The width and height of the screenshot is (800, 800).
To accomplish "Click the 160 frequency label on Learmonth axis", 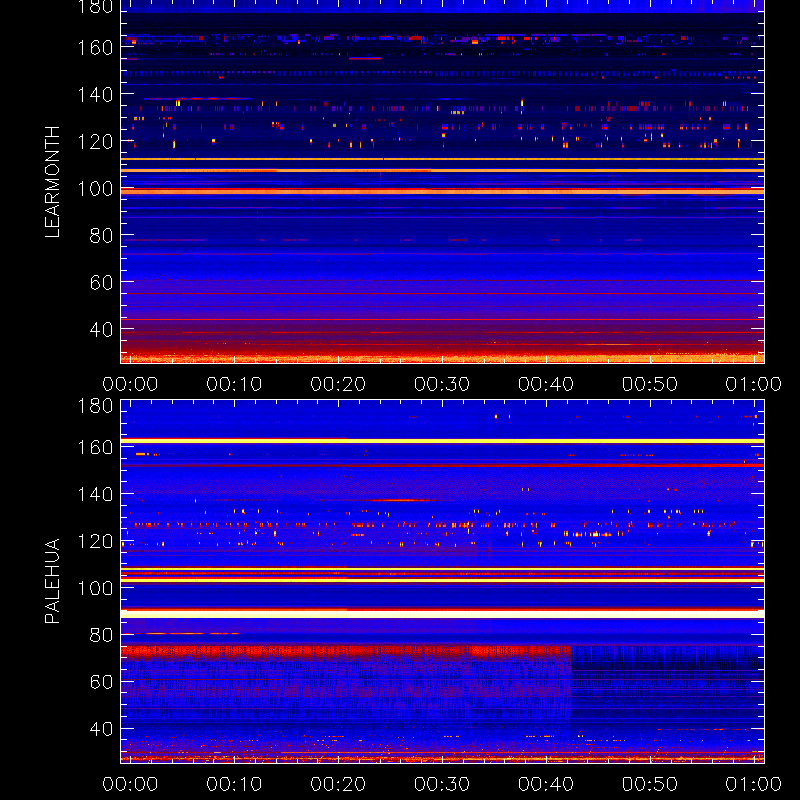I will [95, 48].
